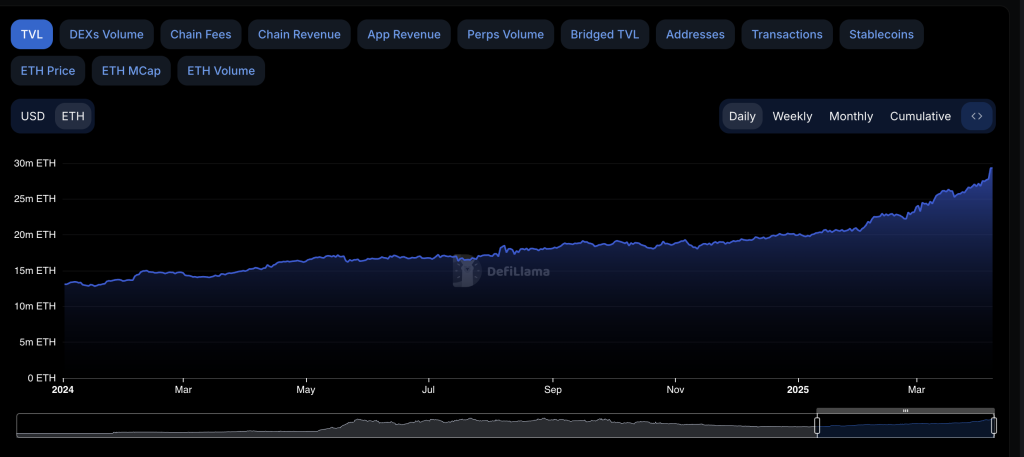Select ETH denomination toggle
The image size is (1024, 457).
point(73,116)
